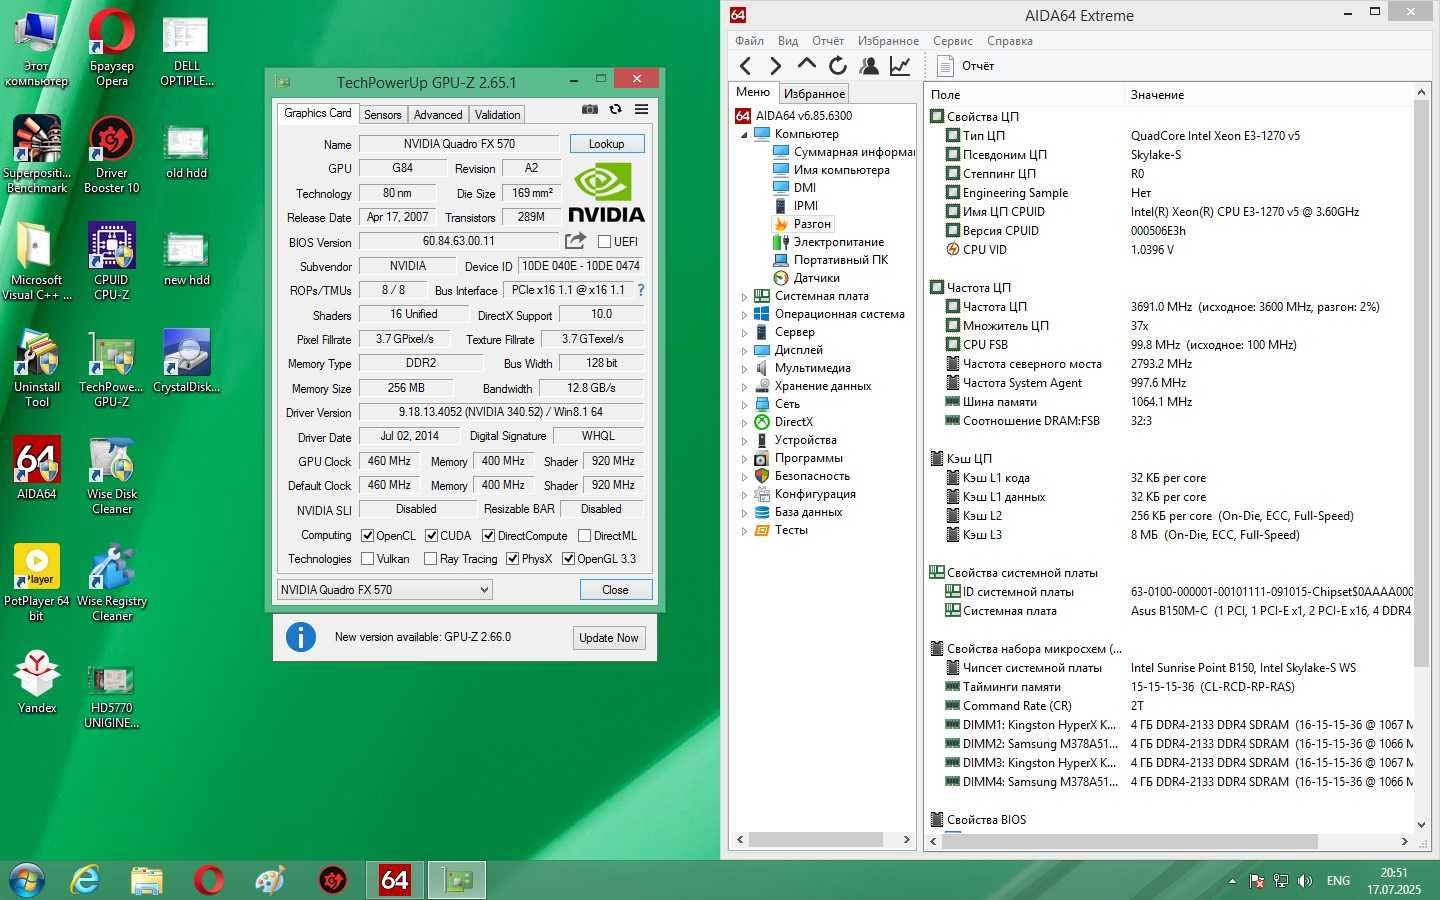Viewport: 1440px width, 900px height.
Task: Expand the Системная плата tree node
Action: (744, 296)
